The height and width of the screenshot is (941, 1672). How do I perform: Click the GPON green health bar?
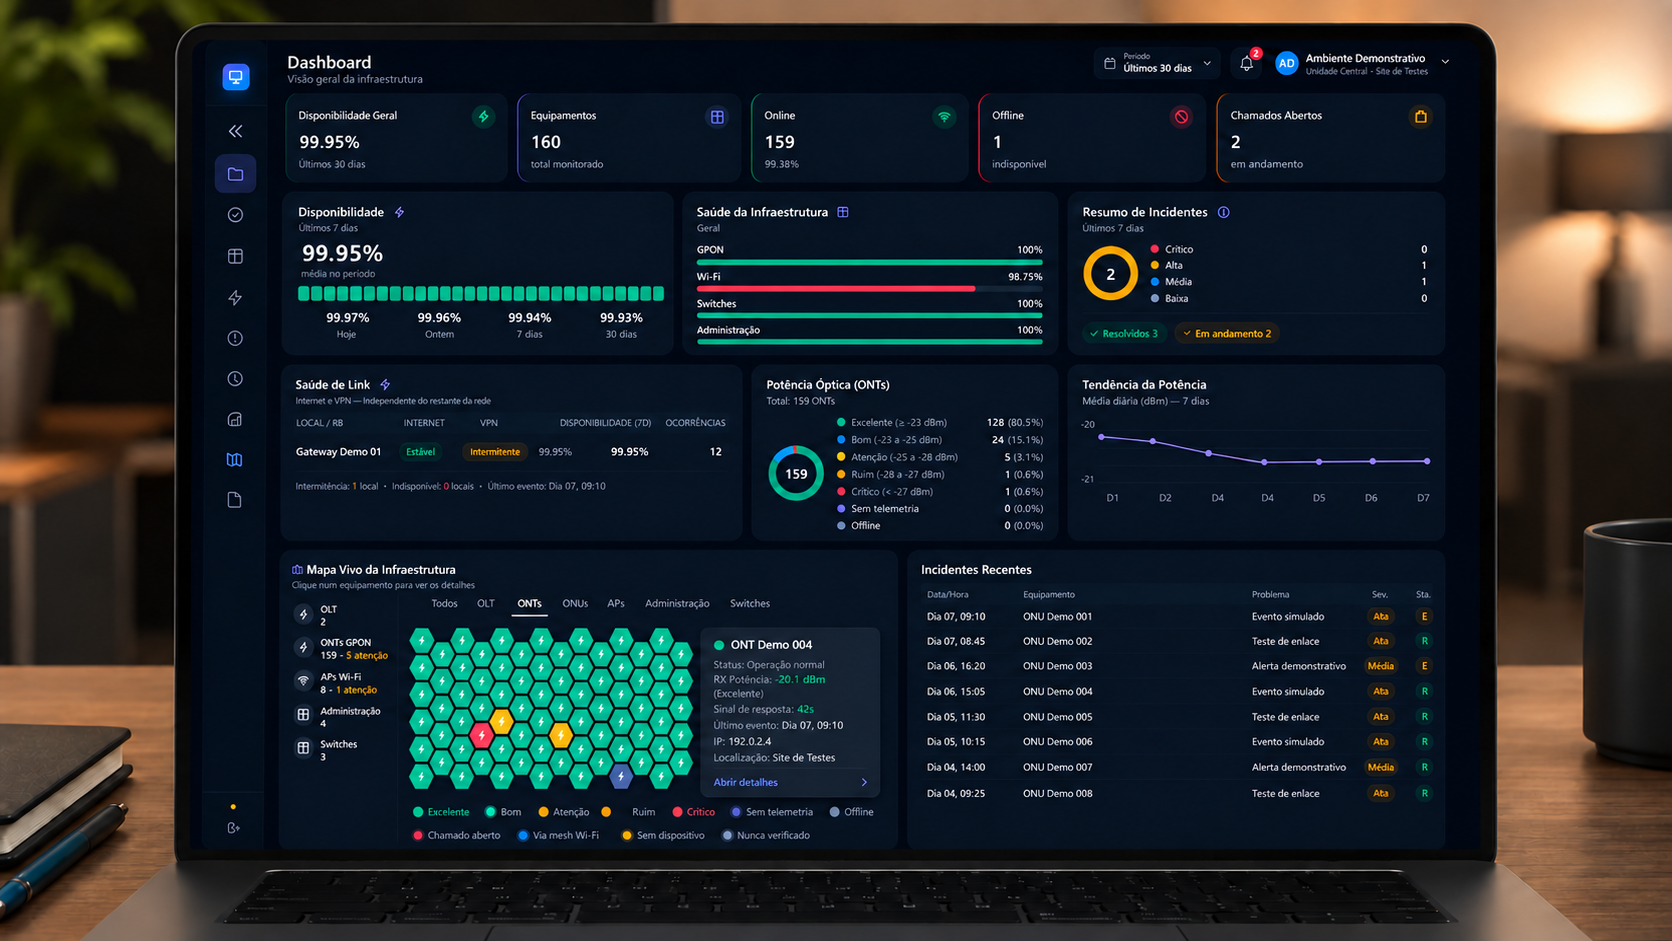pos(869,262)
